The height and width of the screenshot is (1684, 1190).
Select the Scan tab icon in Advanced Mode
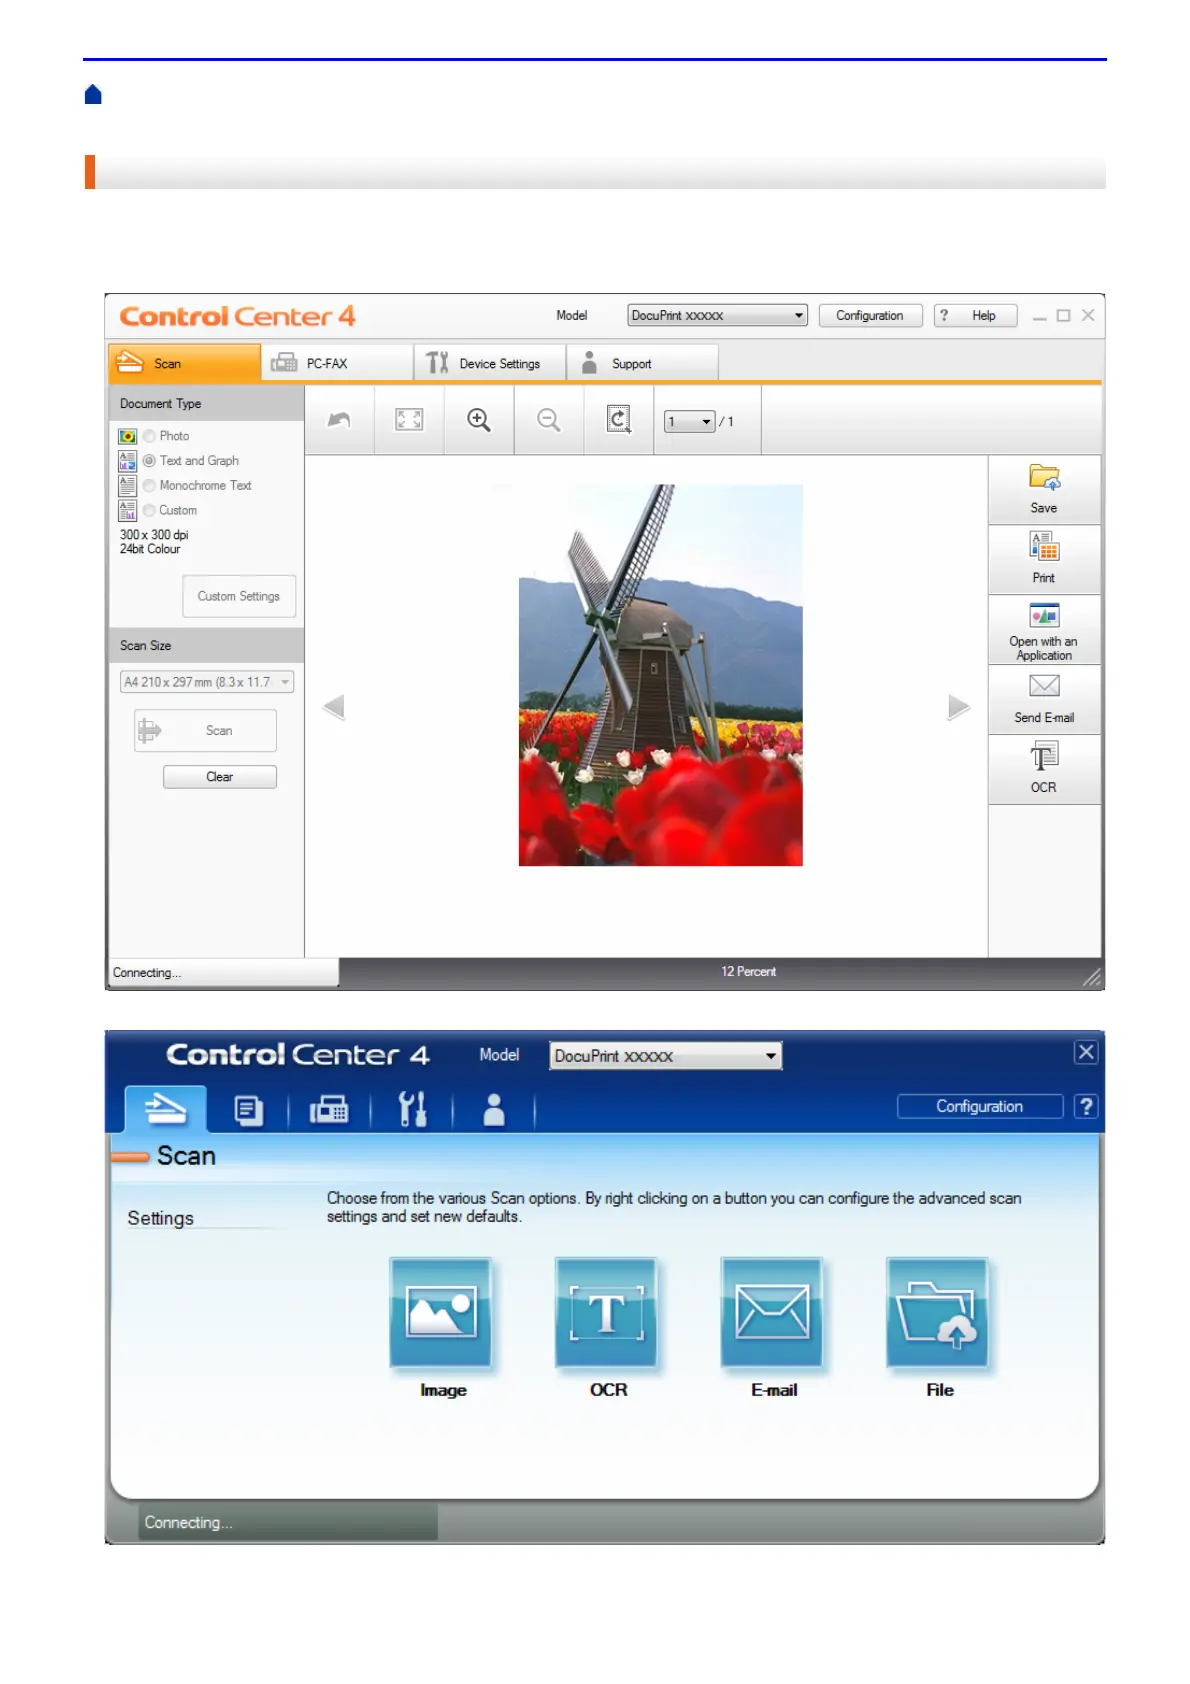click(x=166, y=1109)
